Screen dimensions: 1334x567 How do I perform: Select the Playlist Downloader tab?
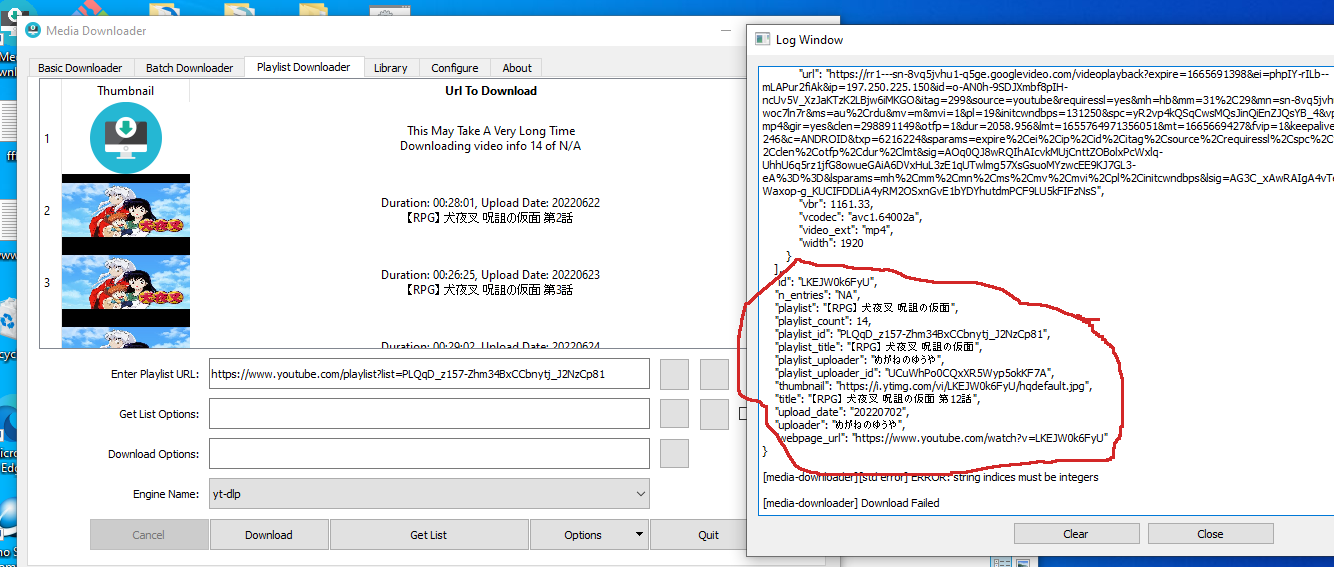coord(303,67)
